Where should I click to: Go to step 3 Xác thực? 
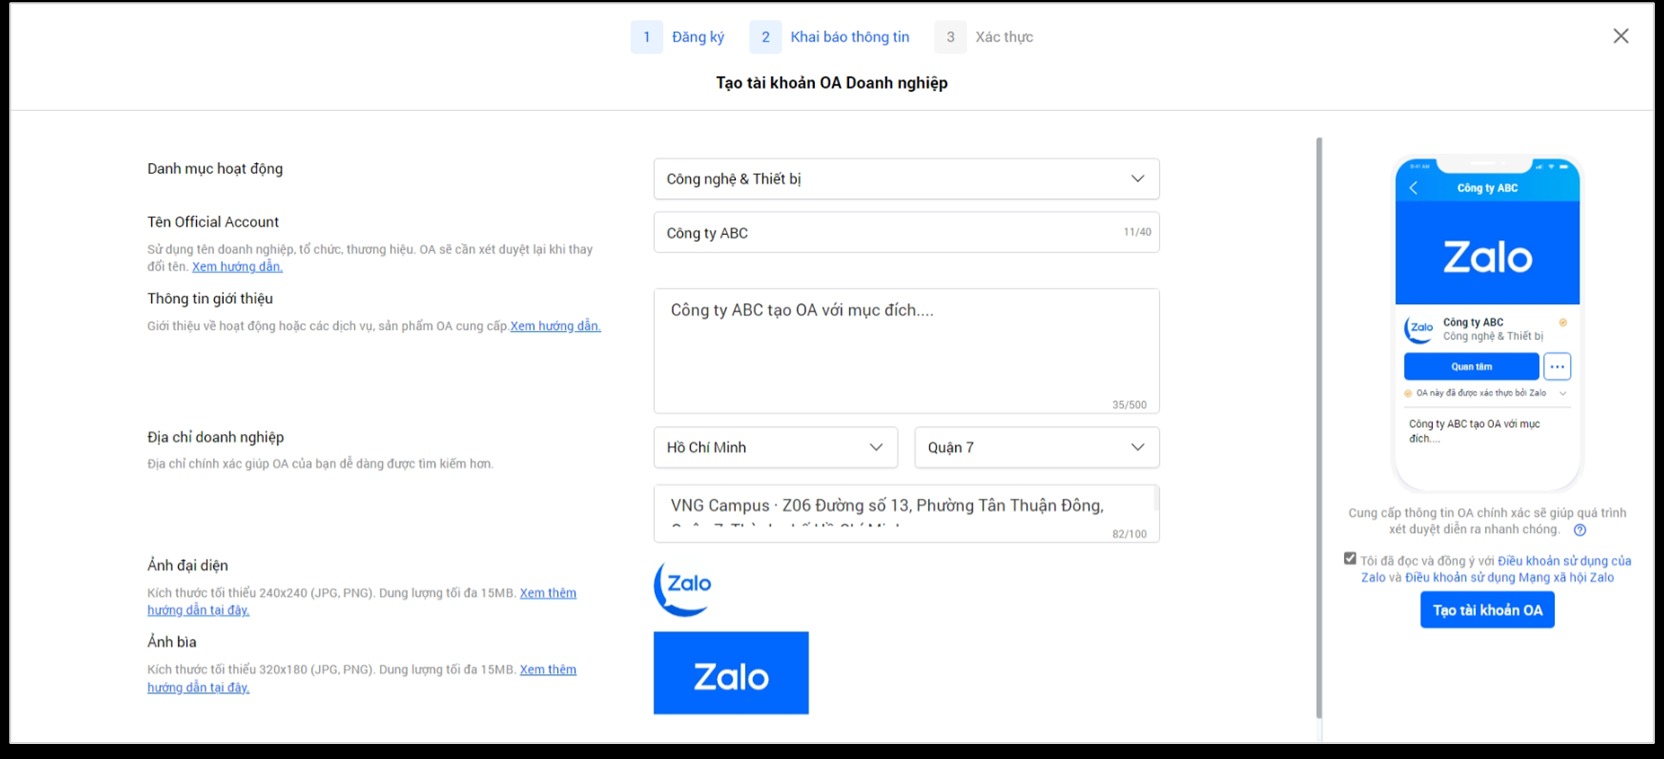tap(984, 37)
